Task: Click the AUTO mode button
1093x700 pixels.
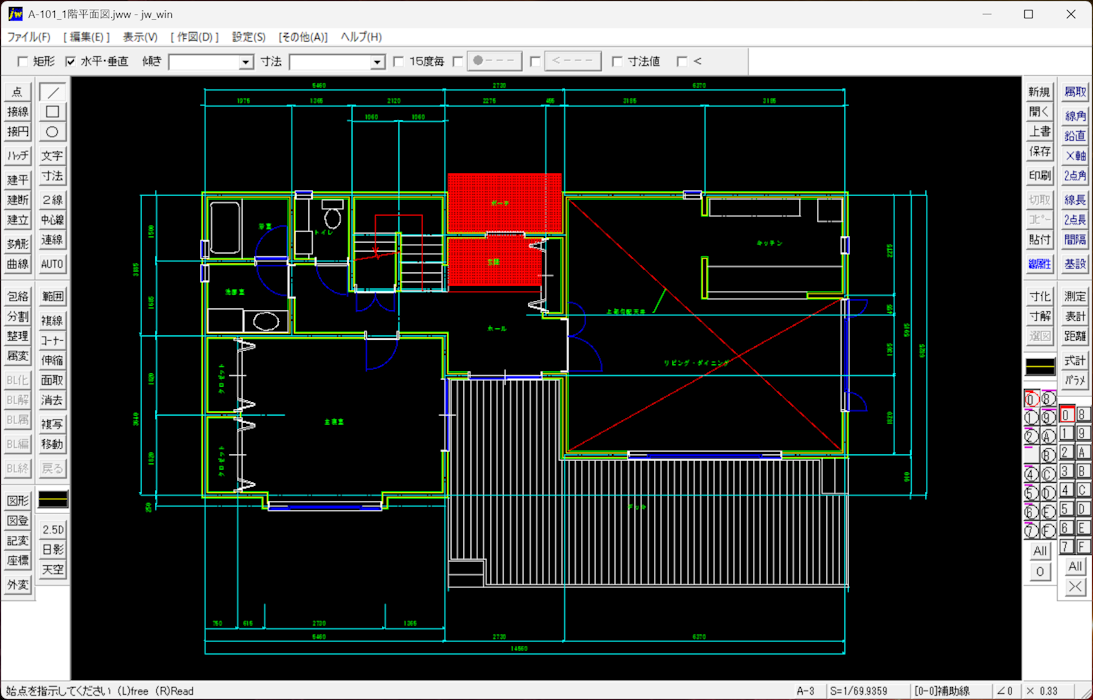Action: click(x=52, y=264)
